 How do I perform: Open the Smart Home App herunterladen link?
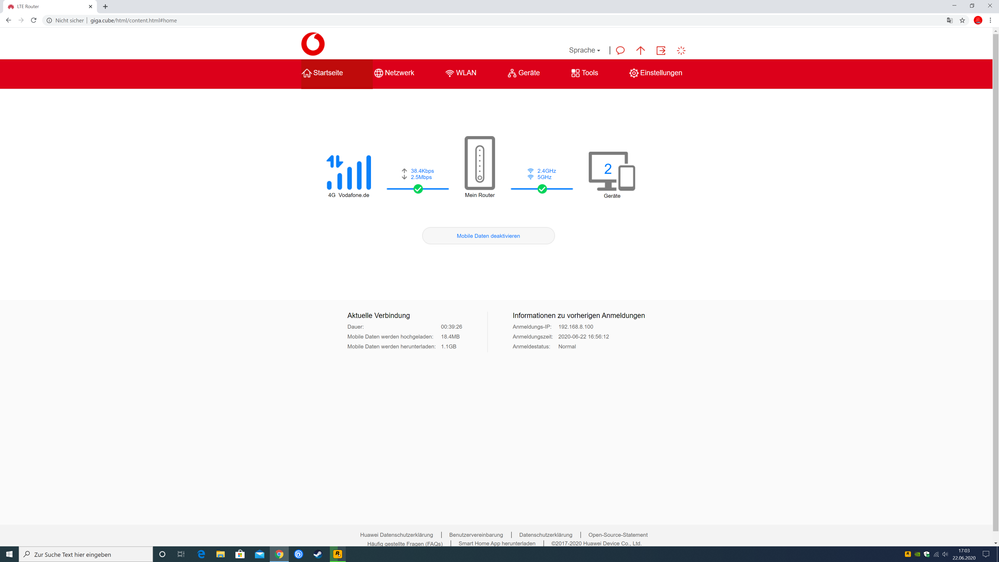(497, 544)
